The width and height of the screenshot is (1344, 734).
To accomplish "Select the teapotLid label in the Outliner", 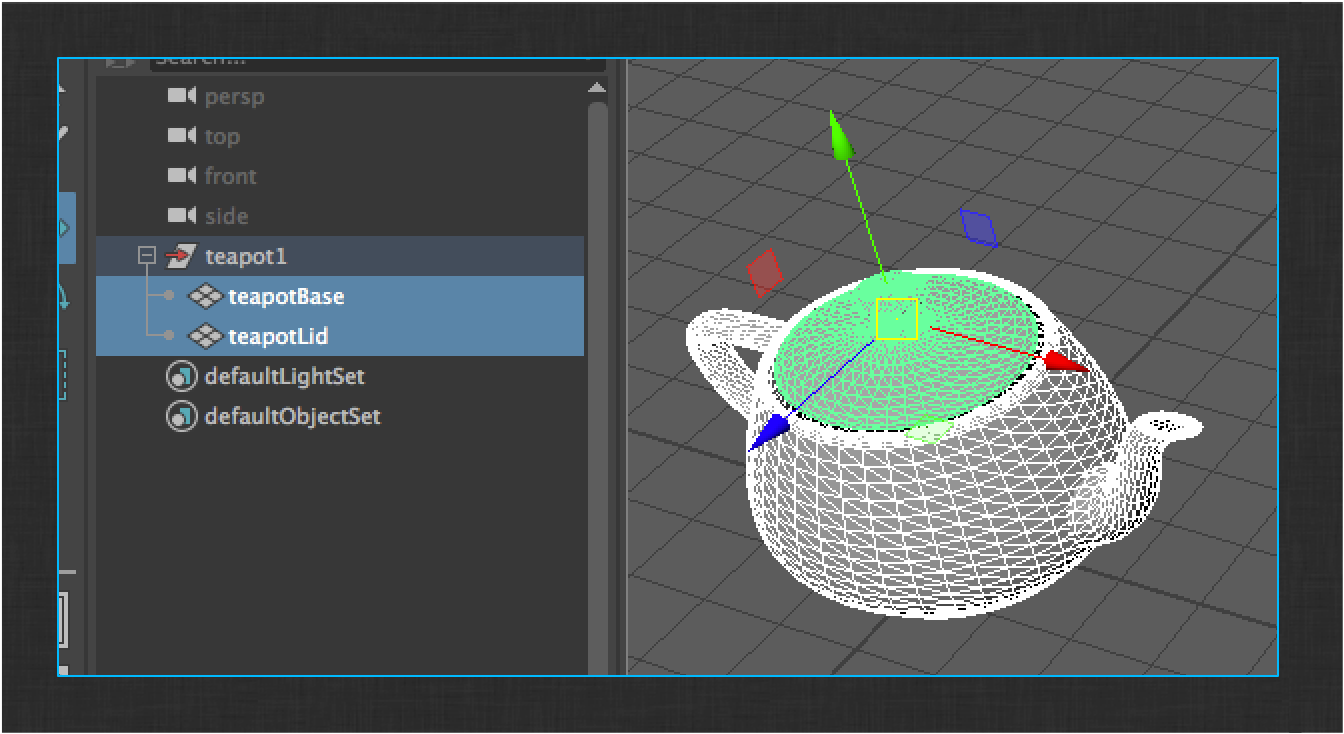I will 279,336.
